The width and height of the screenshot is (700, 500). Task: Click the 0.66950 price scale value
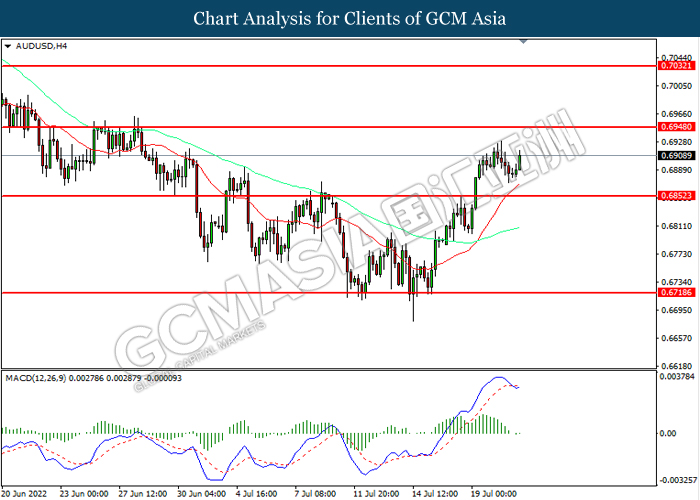[x=677, y=310]
